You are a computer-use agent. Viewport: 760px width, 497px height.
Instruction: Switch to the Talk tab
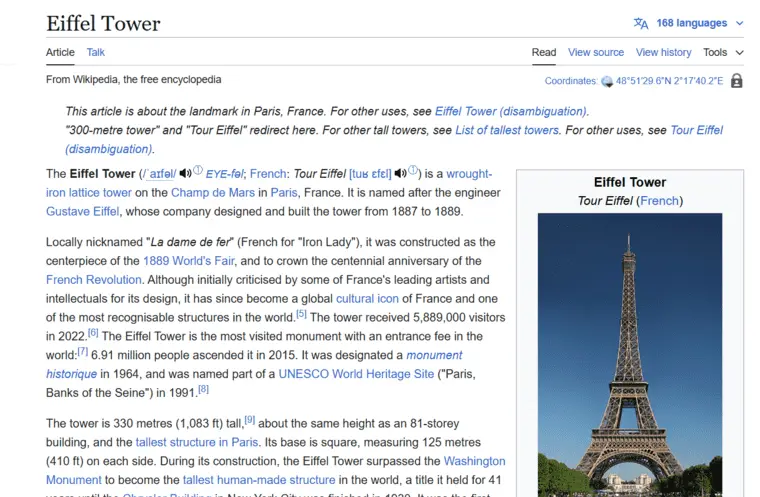(95, 52)
